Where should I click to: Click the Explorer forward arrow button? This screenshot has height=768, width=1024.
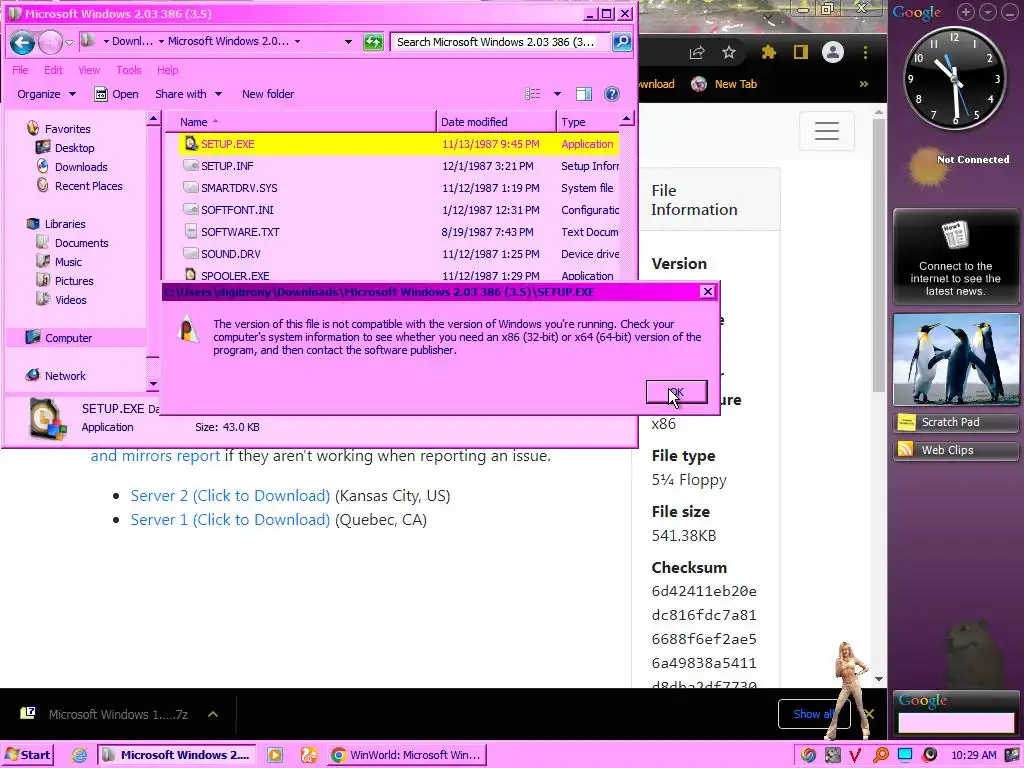[x=50, y=43]
